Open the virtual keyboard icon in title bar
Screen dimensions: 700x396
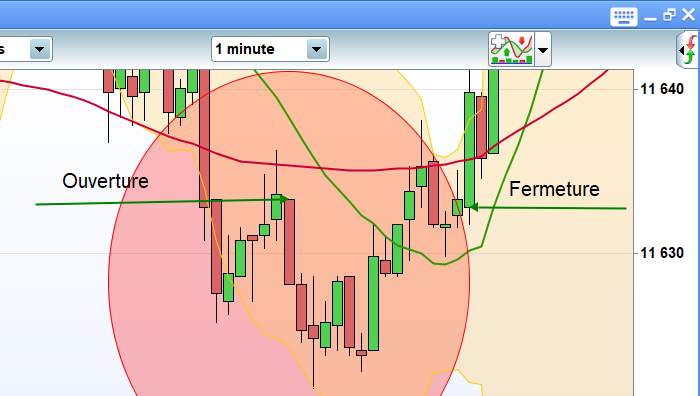point(624,17)
